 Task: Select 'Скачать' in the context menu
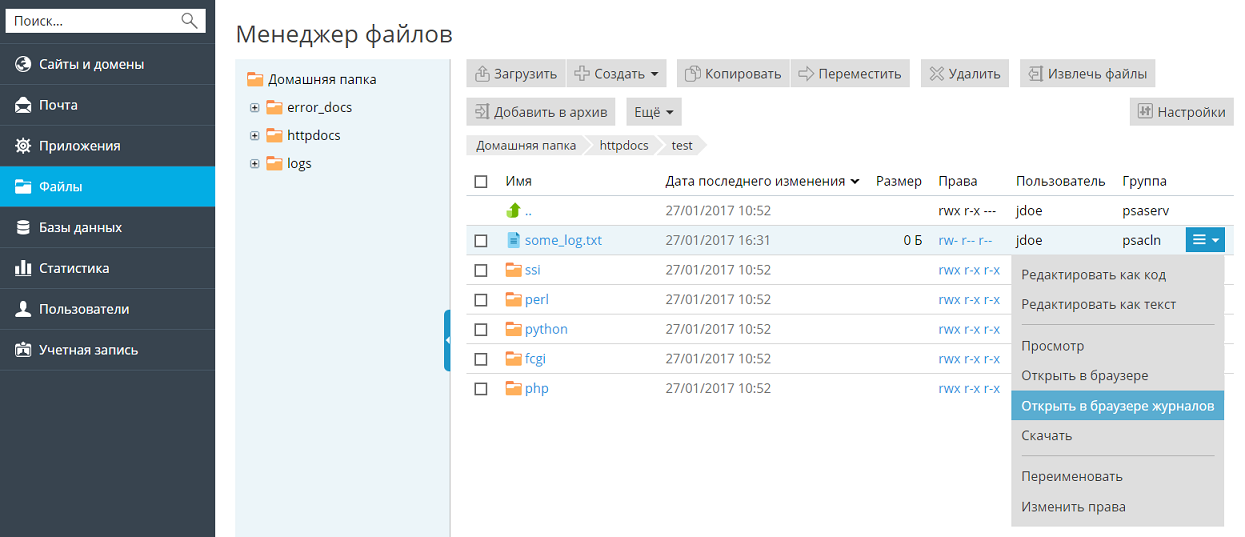tap(1046, 436)
